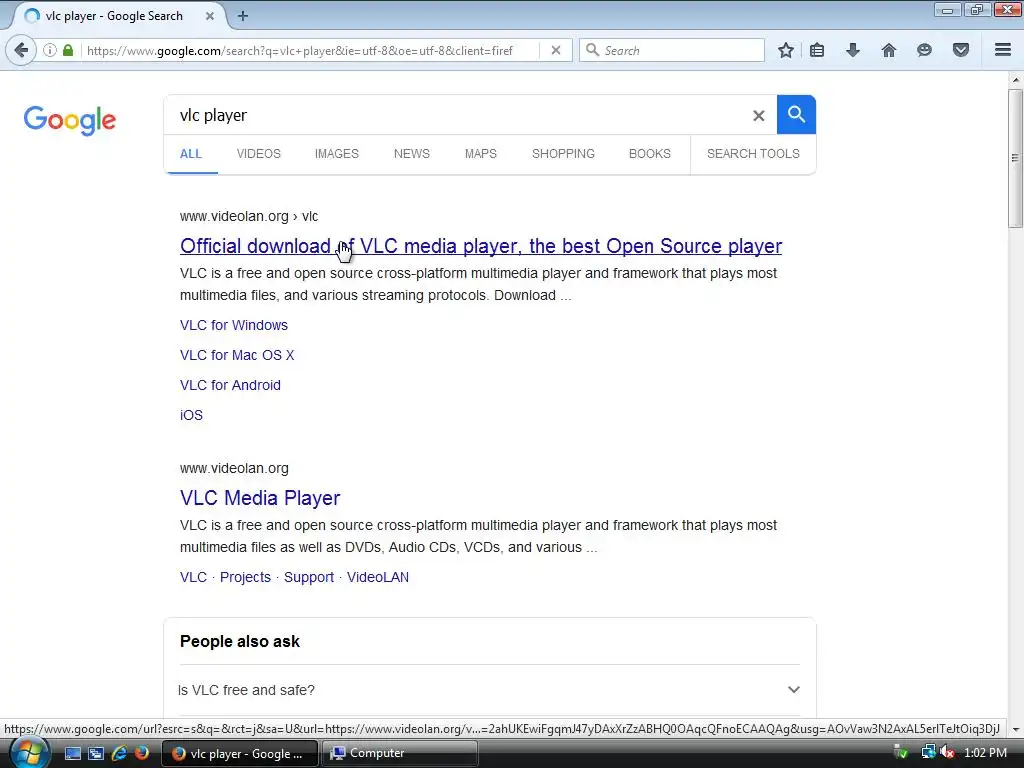Open VLC for Windows link
1024x768 pixels.
[x=234, y=325]
